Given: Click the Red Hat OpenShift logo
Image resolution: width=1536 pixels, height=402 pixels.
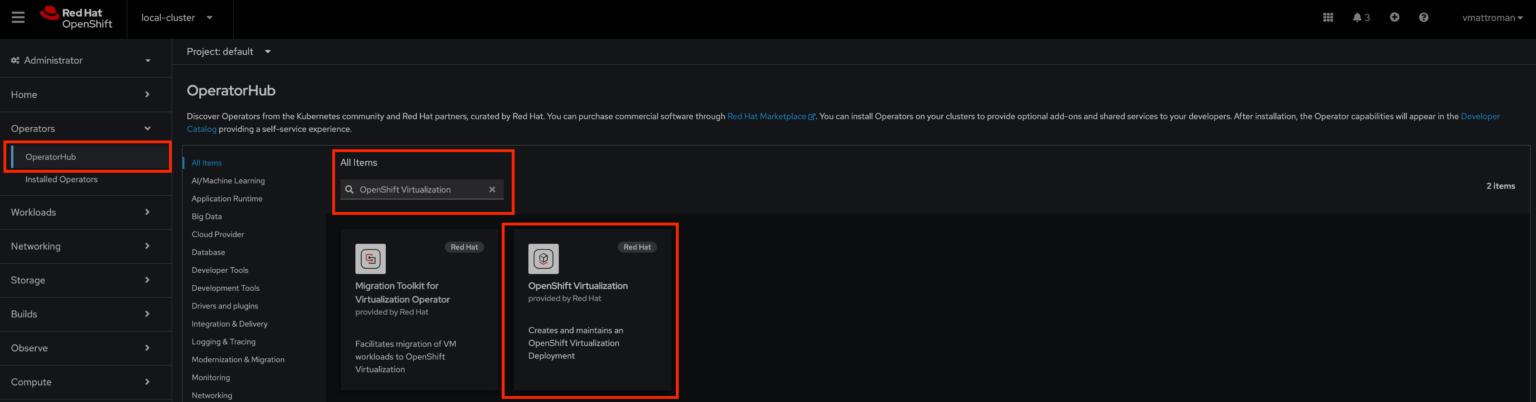Looking at the screenshot, I should click(x=76, y=18).
